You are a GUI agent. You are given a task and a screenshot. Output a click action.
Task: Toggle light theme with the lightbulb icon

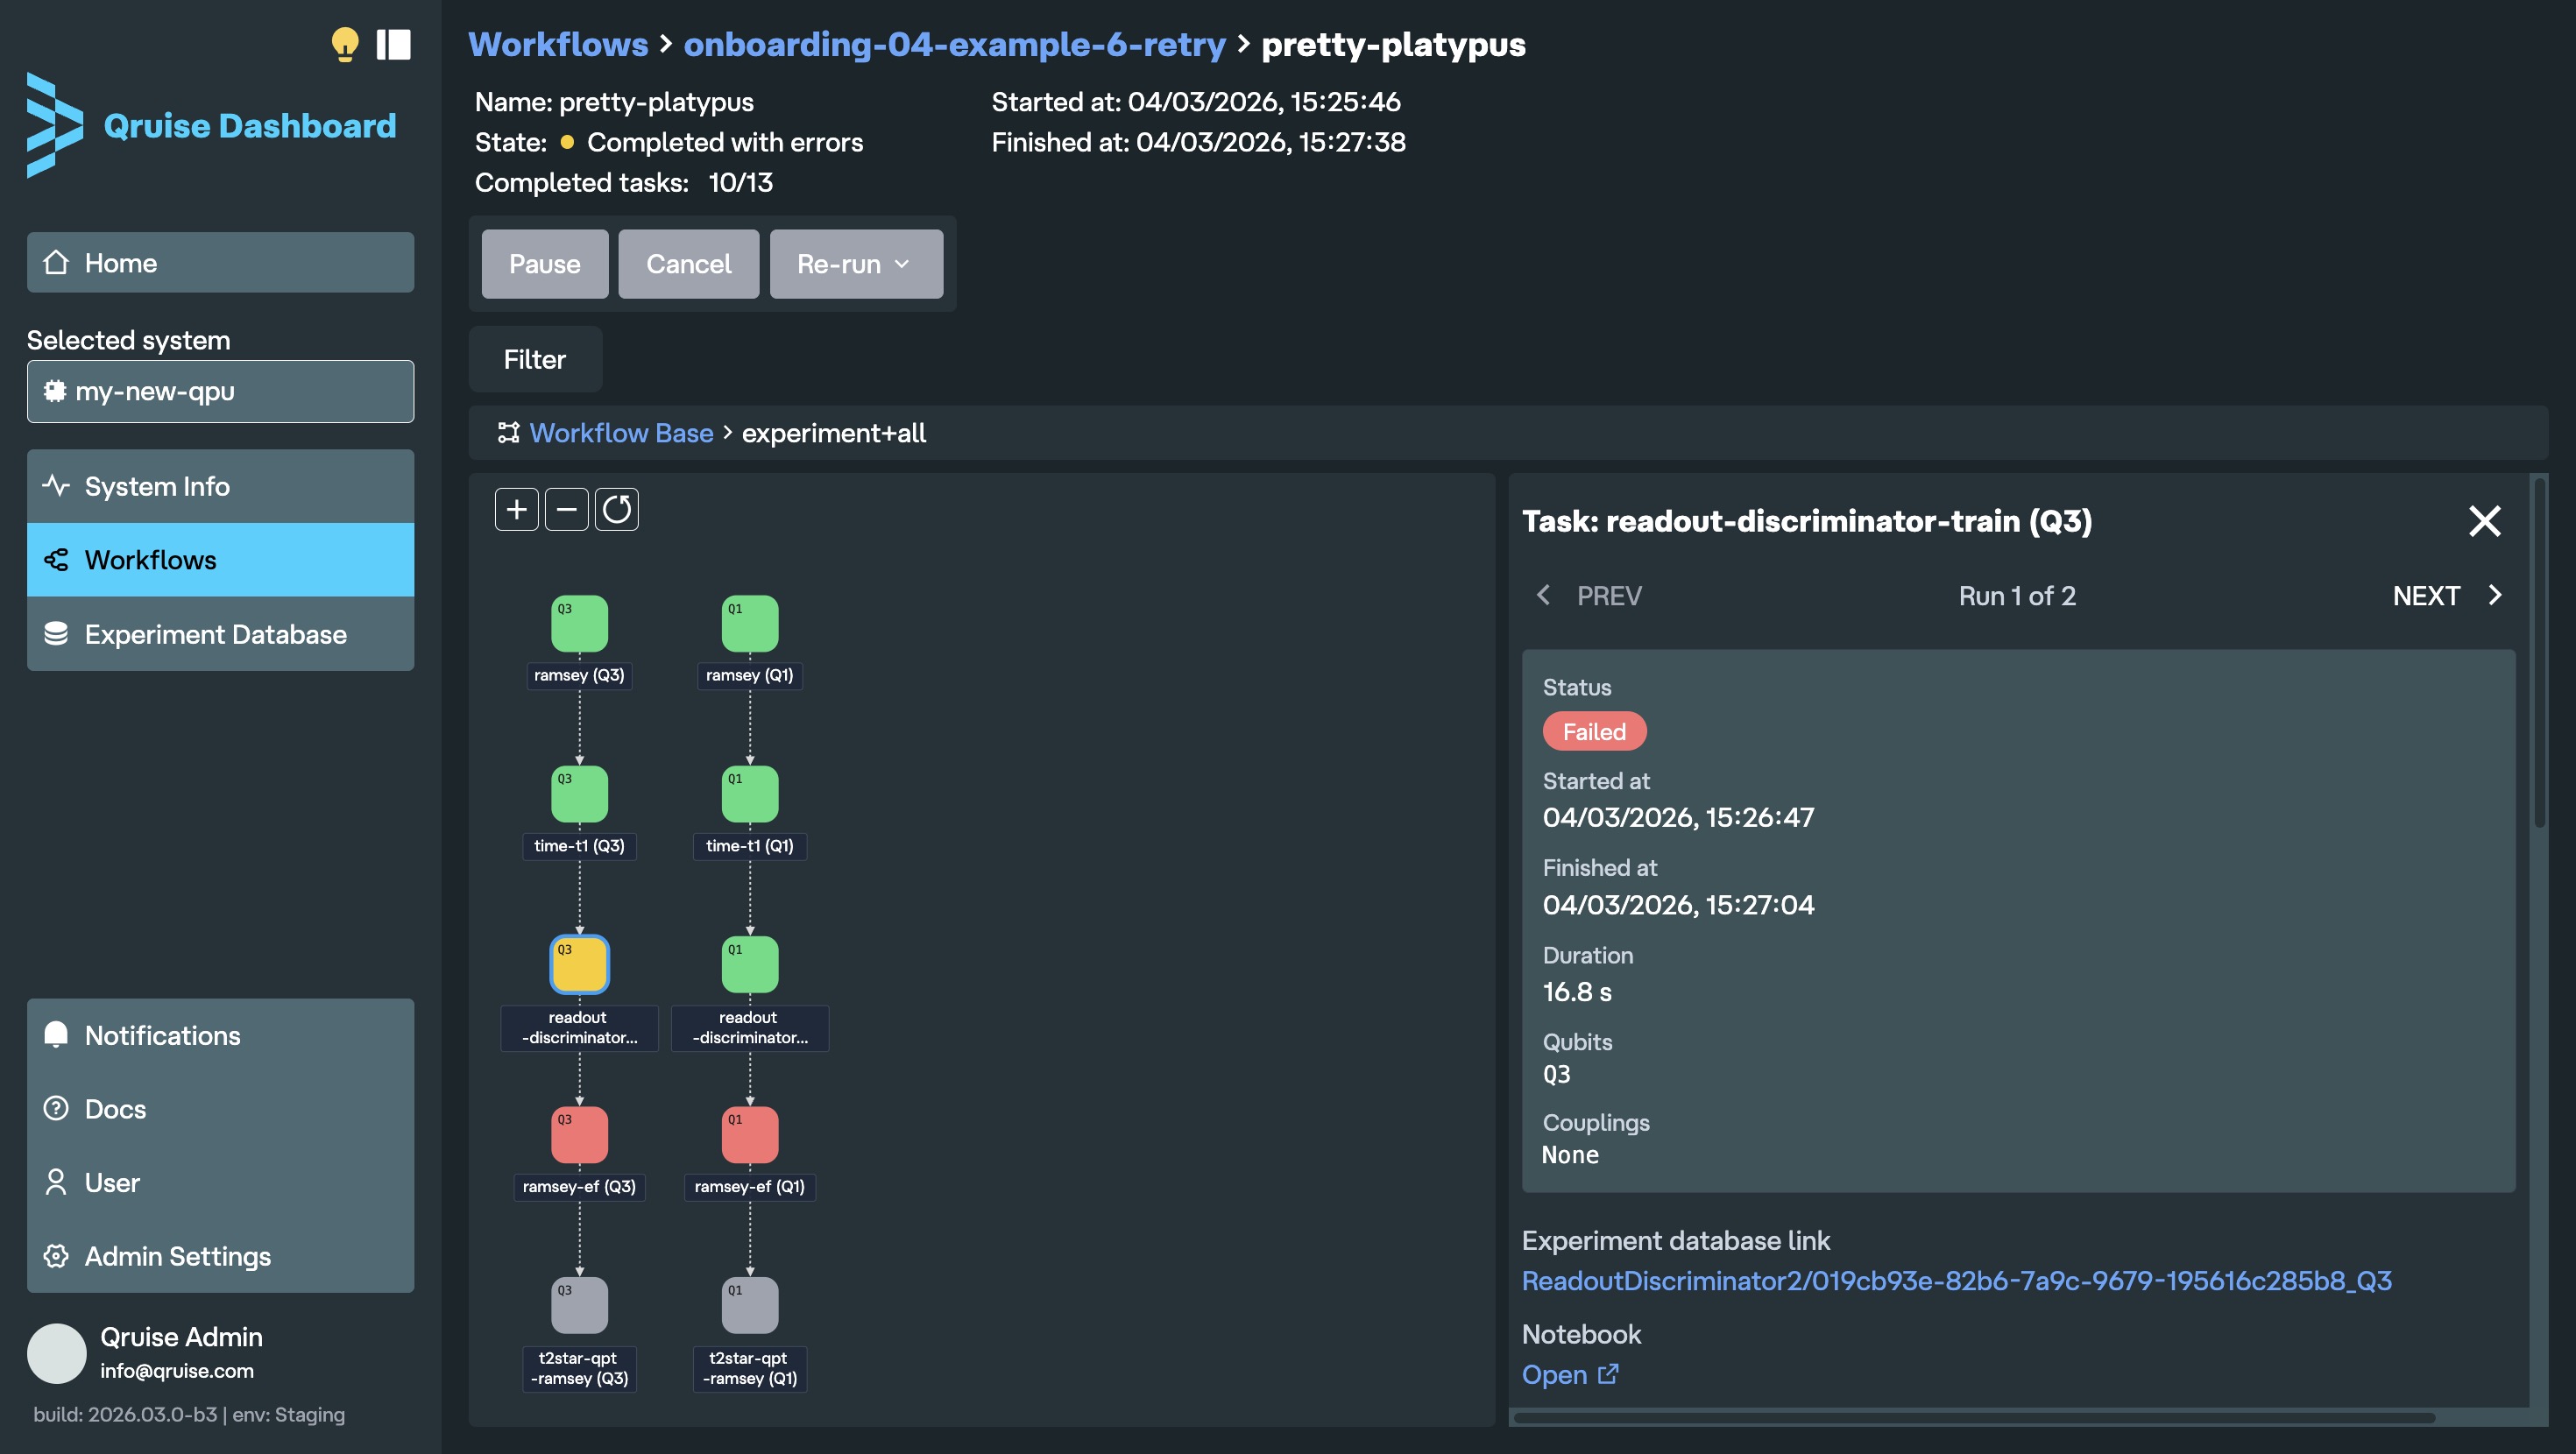[x=346, y=44]
